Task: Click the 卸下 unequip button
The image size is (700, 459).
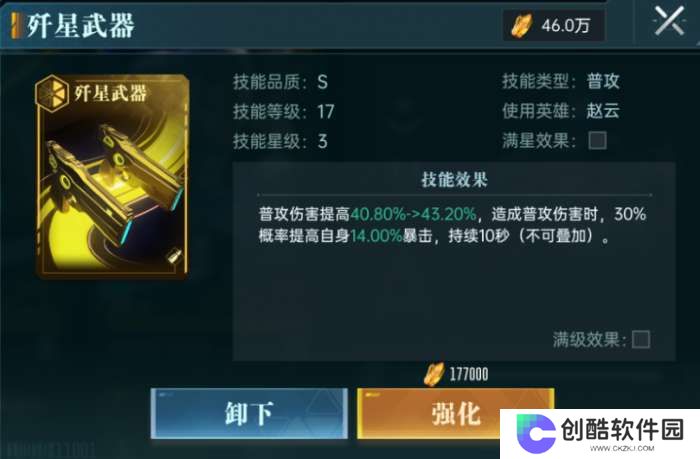Action: (249, 413)
